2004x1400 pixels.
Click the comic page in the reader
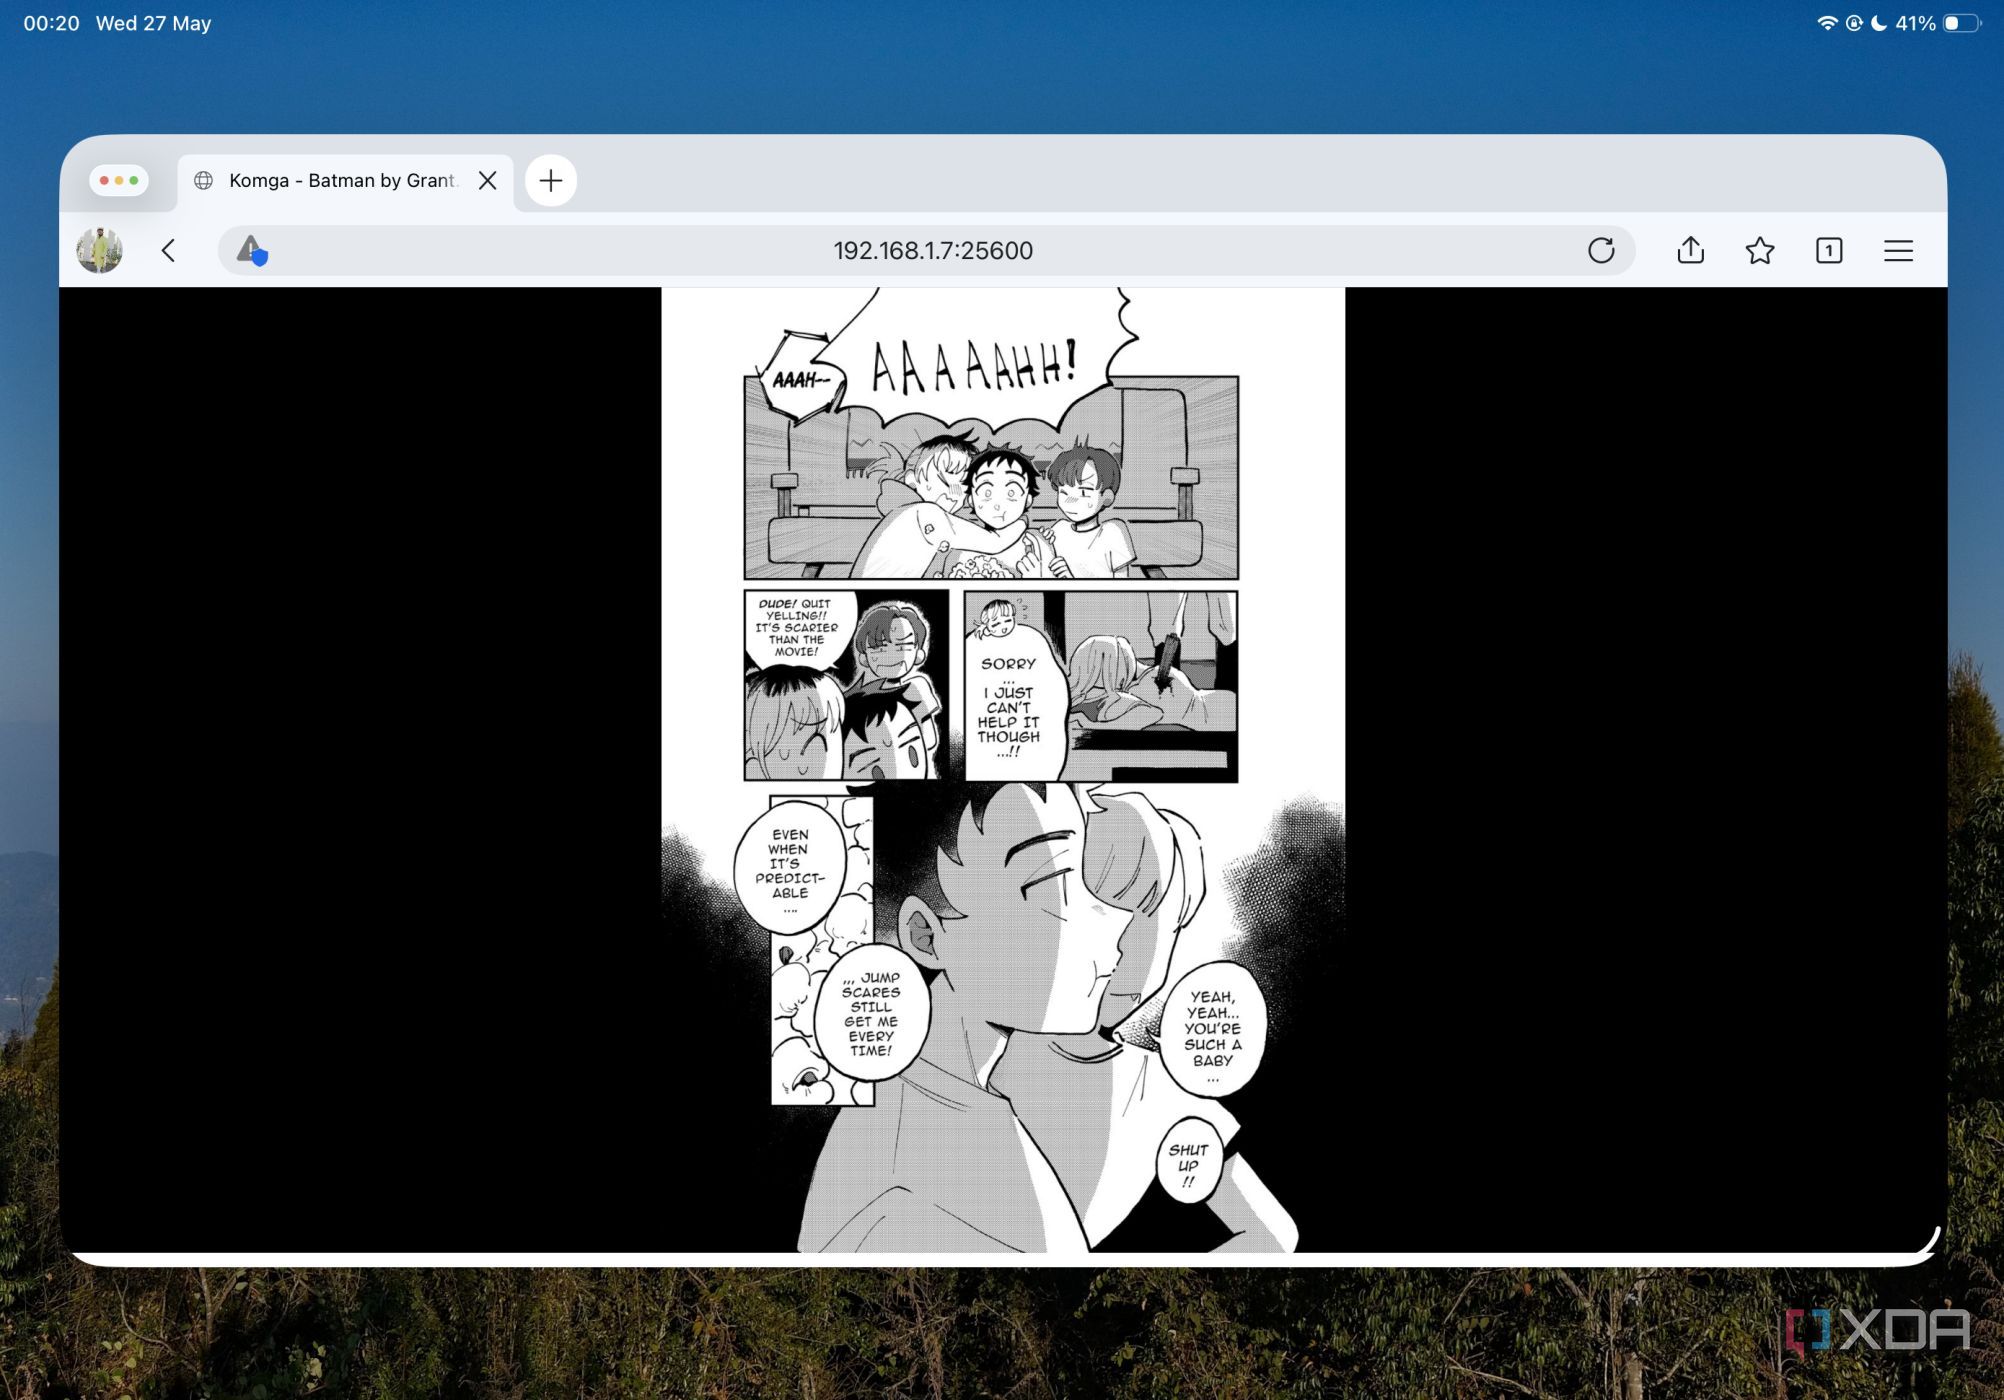pos(1003,769)
